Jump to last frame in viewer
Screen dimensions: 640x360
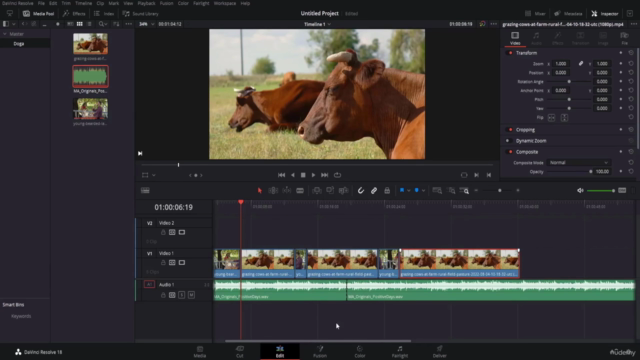click(x=324, y=175)
